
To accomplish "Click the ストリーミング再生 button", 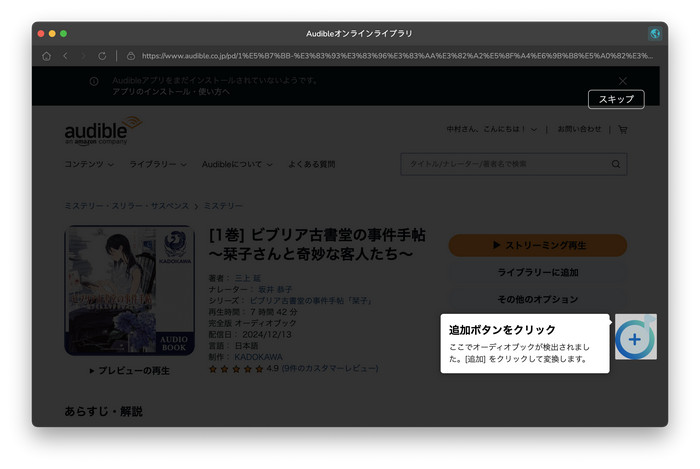I will (x=538, y=245).
